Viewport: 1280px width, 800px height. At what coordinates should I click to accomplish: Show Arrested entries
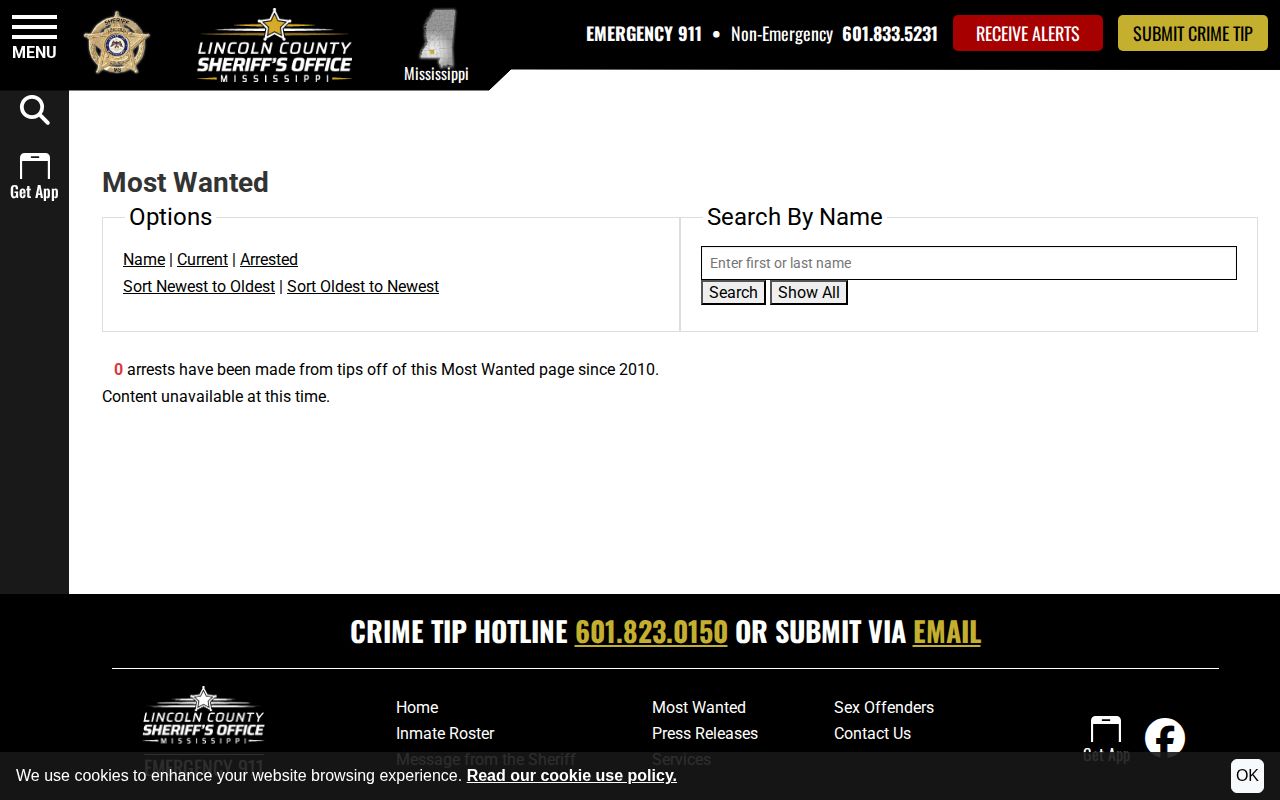(x=269, y=259)
